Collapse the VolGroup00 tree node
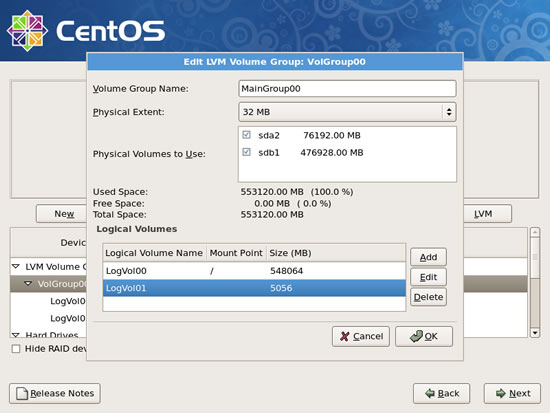Viewport: 550px width, 413px height. (28, 283)
